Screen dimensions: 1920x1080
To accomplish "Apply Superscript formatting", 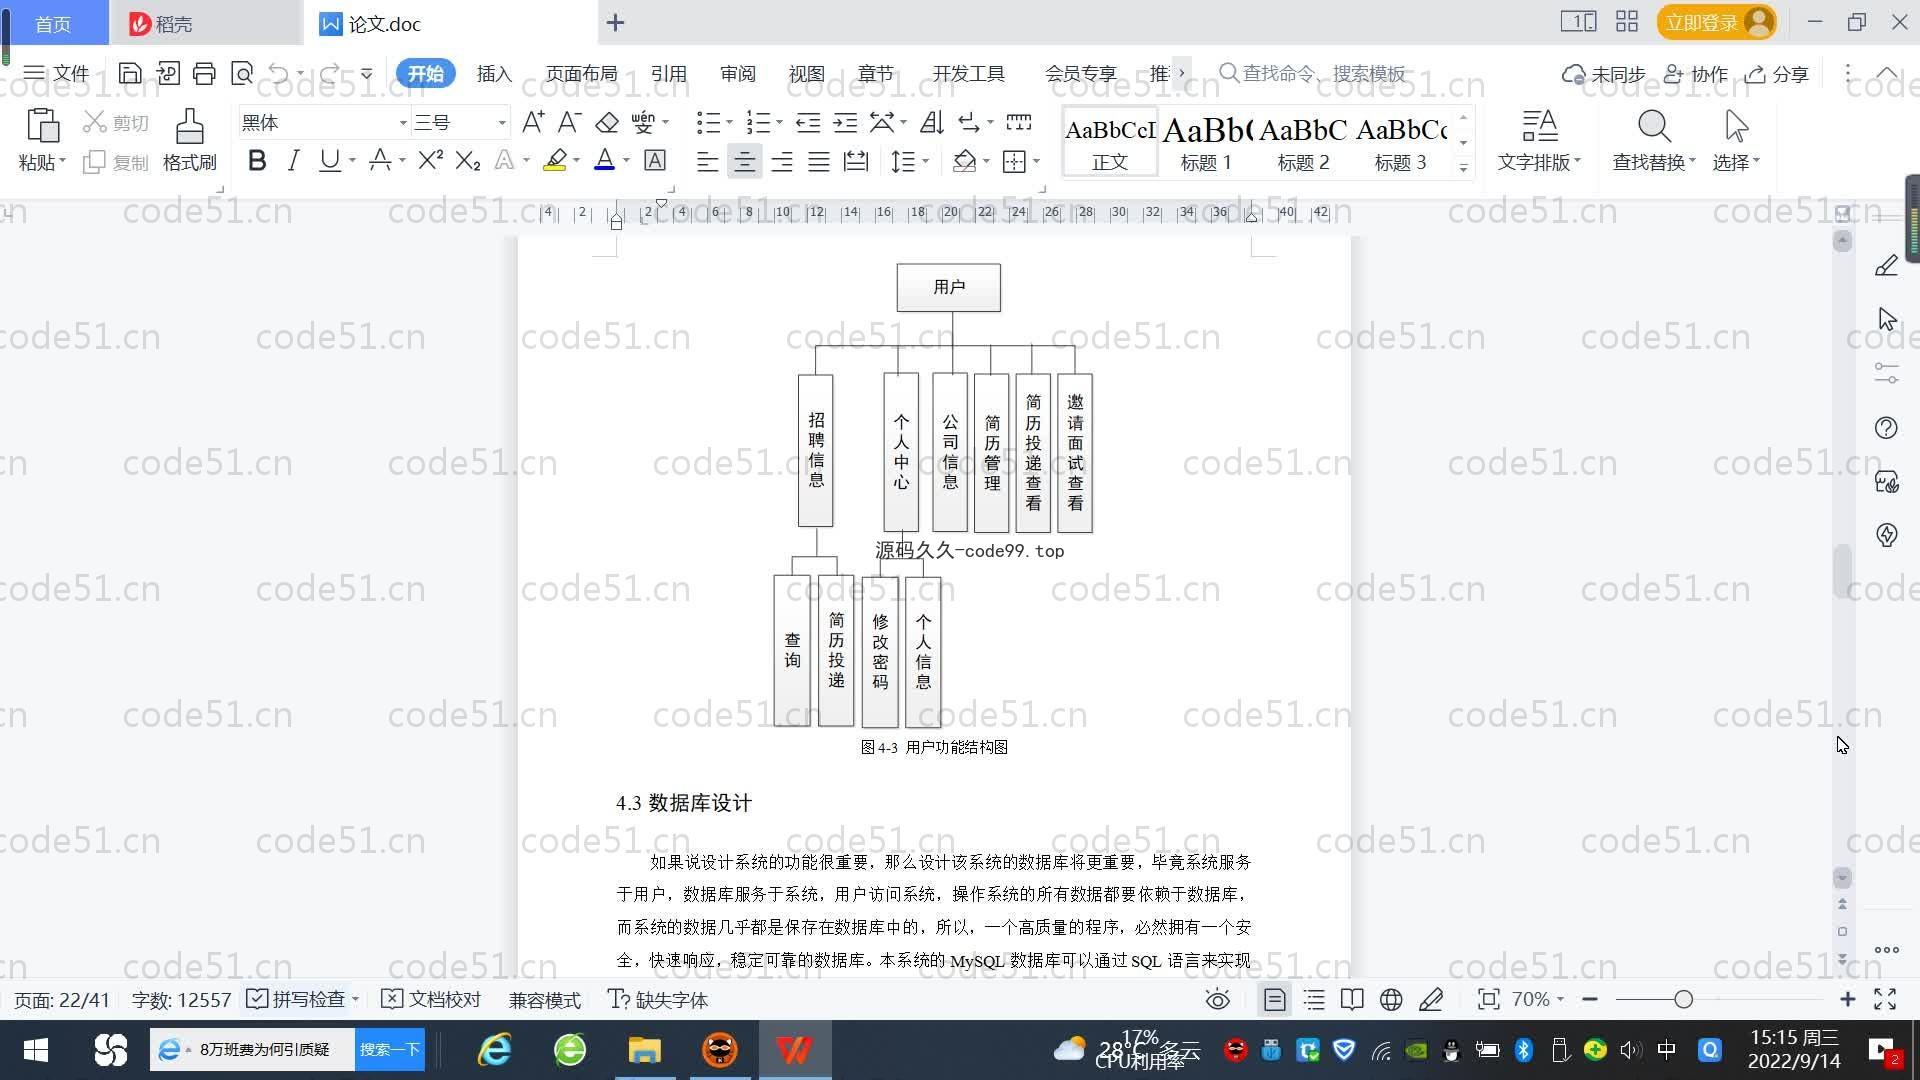I will point(430,160).
